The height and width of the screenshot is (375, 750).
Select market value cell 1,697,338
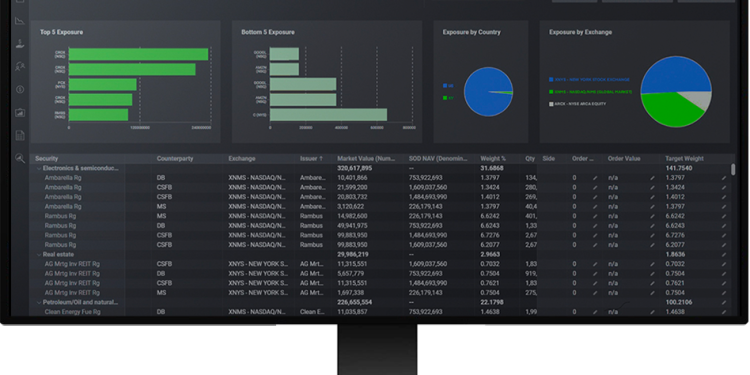pyautogui.click(x=351, y=293)
